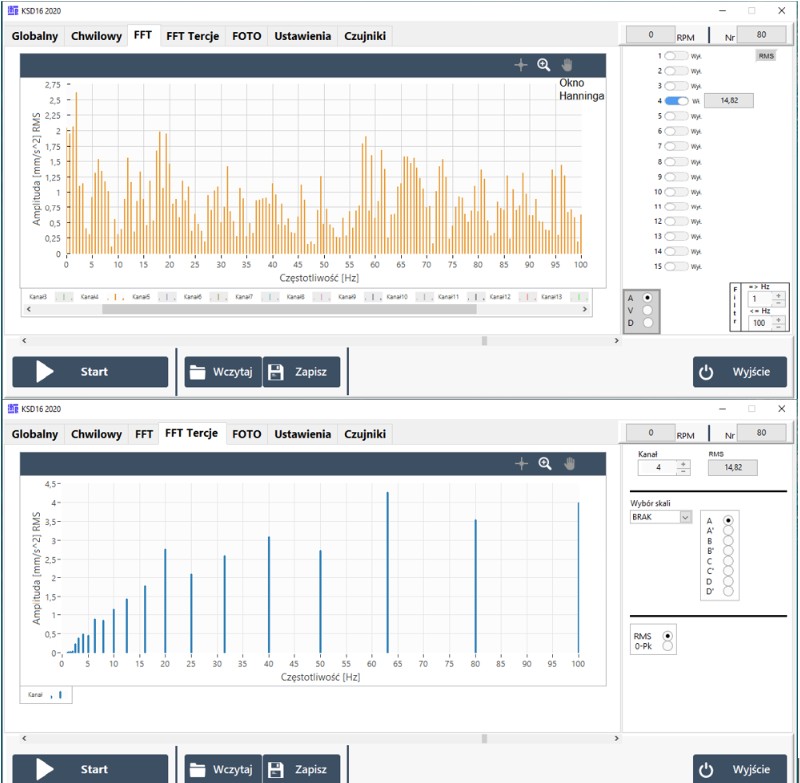Click Wyjście power button in the FFT window
Screen dimensions: 800x783
[739, 372]
